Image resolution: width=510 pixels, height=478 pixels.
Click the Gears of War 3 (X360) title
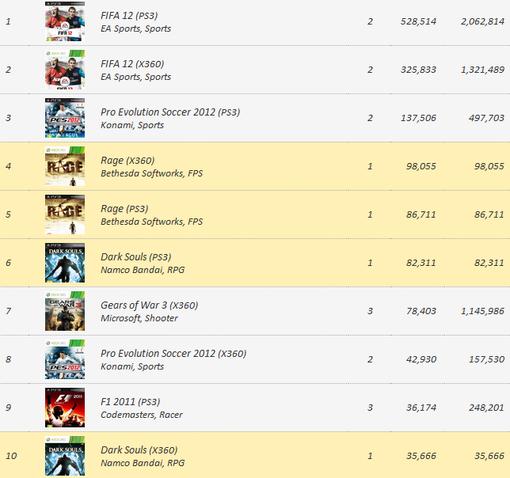pos(149,305)
